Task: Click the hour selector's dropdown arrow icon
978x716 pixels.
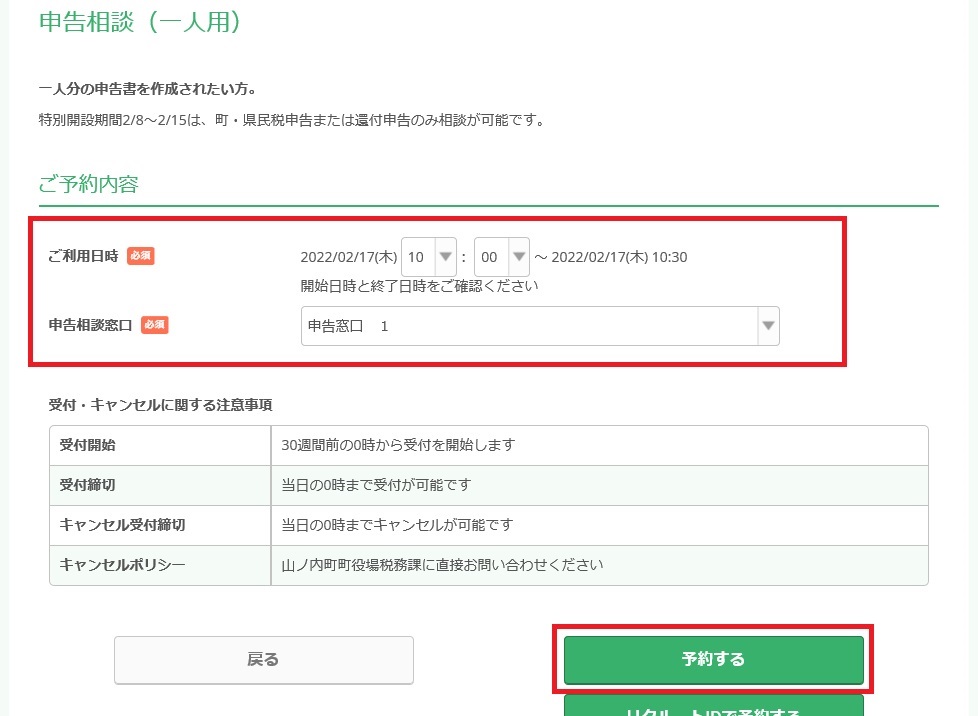Action: (444, 257)
